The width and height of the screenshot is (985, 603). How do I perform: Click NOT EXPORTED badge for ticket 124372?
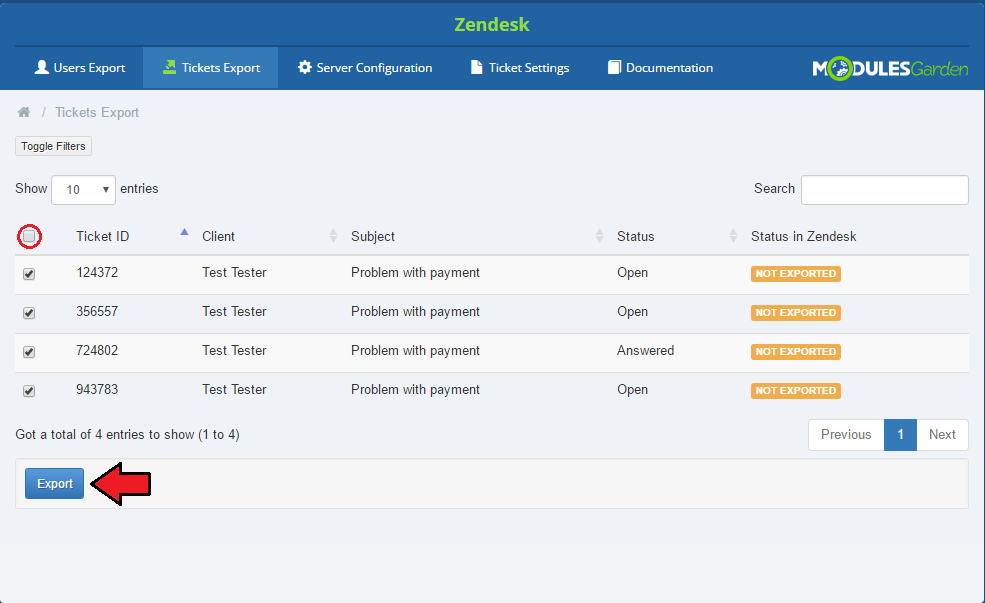click(x=795, y=274)
